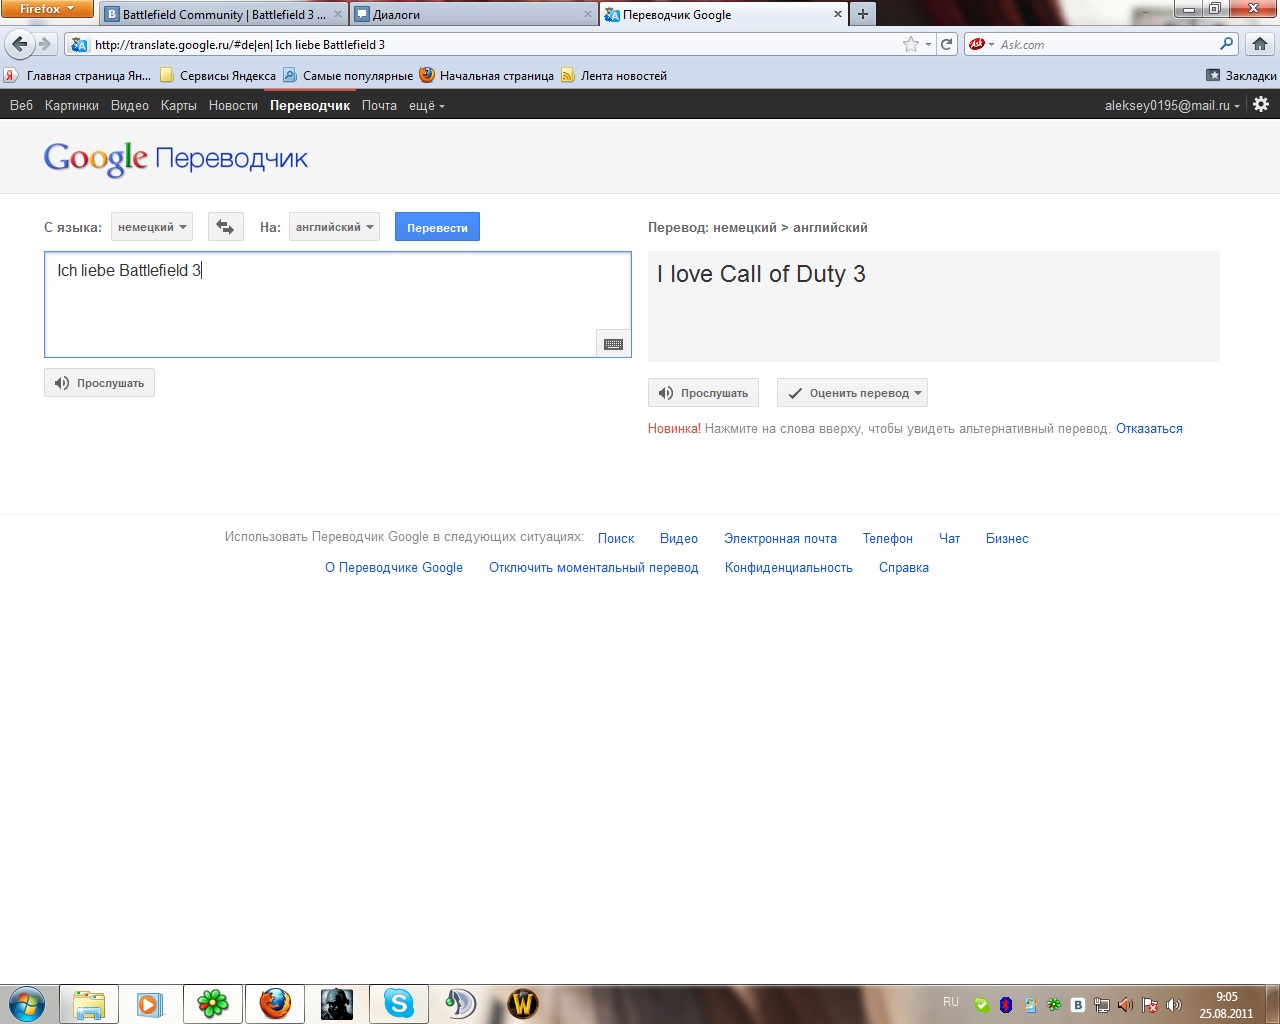Open Видео in the Google bar
Viewport: 1280px width, 1024px height.
[x=130, y=105]
